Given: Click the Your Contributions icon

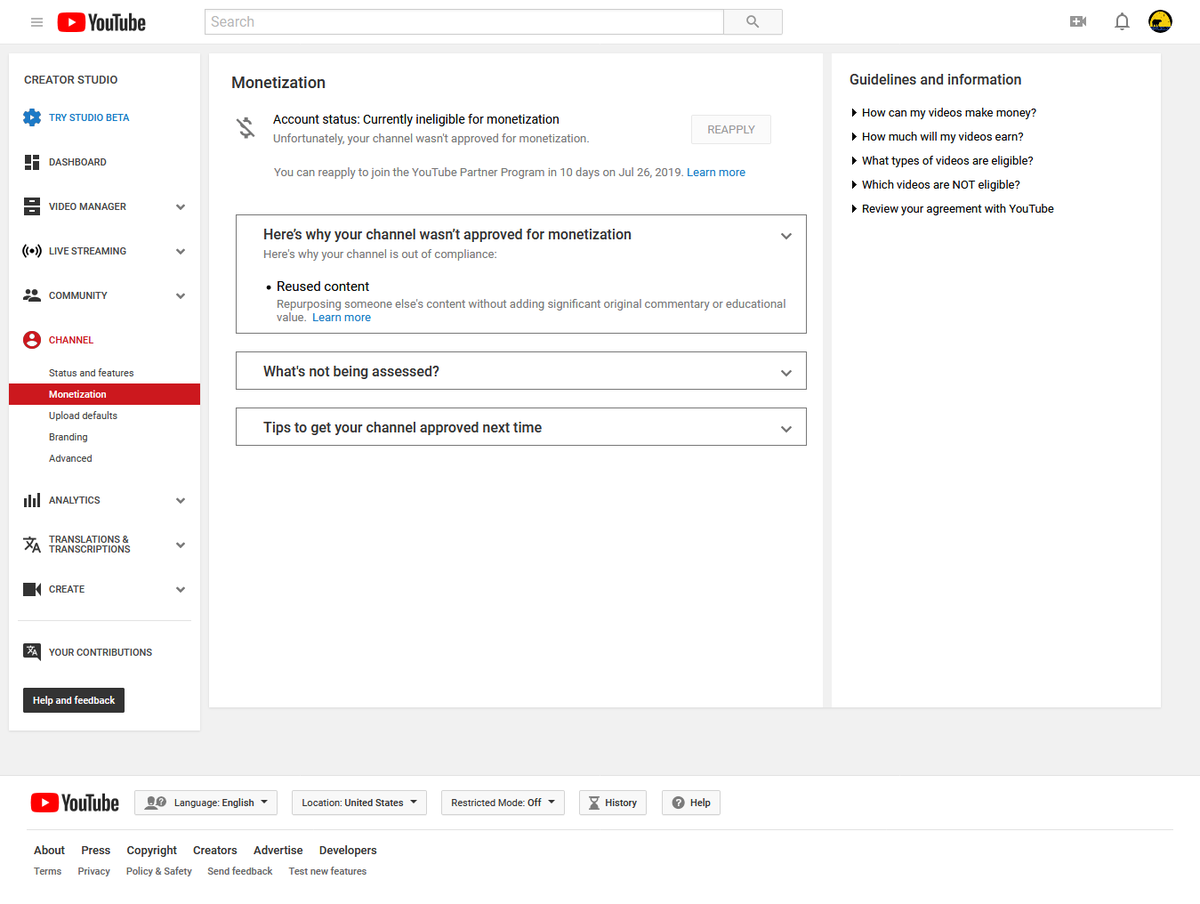Looking at the screenshot, I should tap(32, 652).
